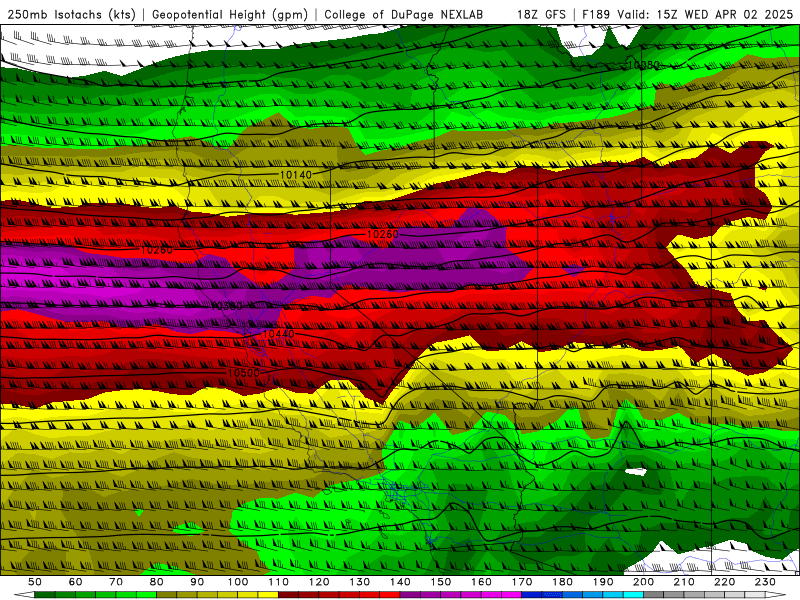
Task: Select the "Geopotential Height (gpm)" header text
Action: (x=230, y=14)
